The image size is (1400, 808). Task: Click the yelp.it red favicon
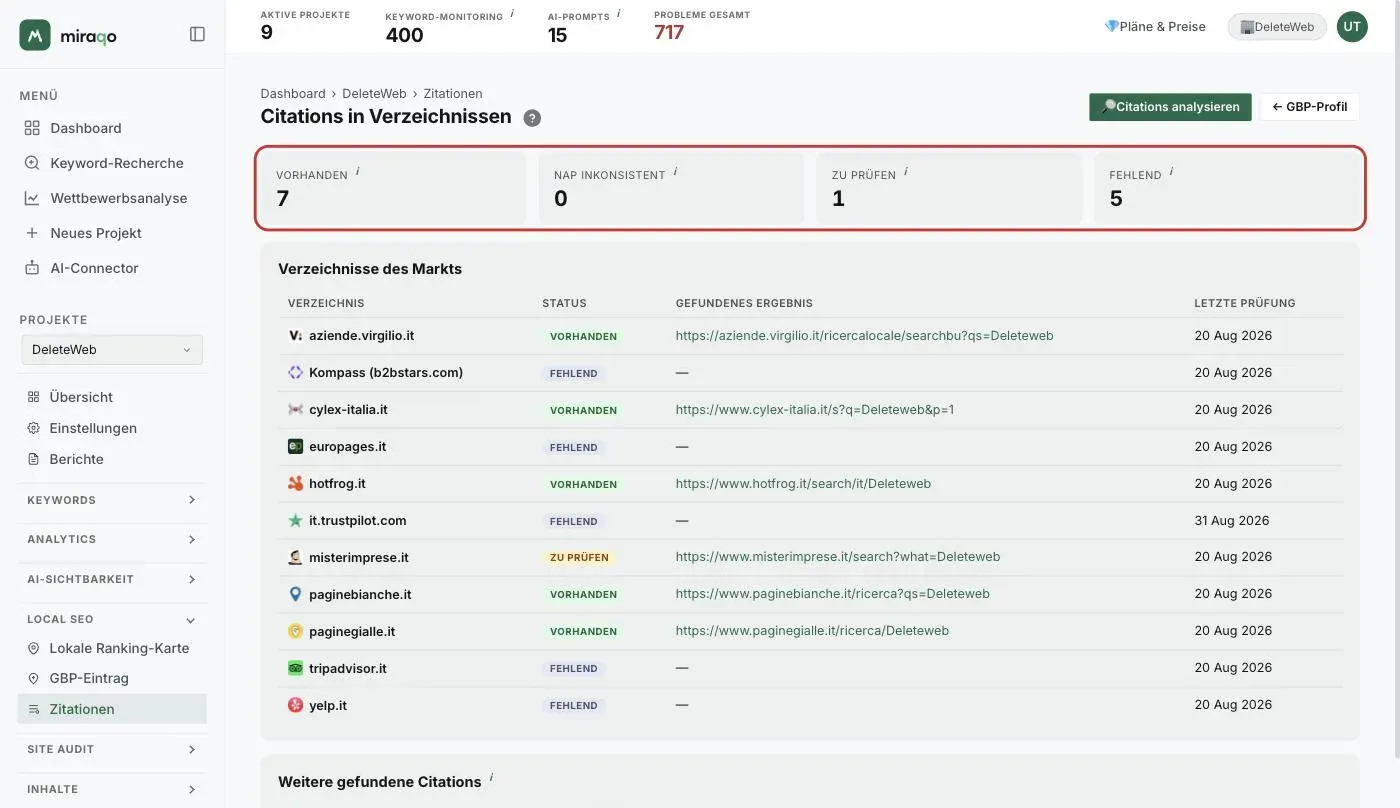point(295,705)
